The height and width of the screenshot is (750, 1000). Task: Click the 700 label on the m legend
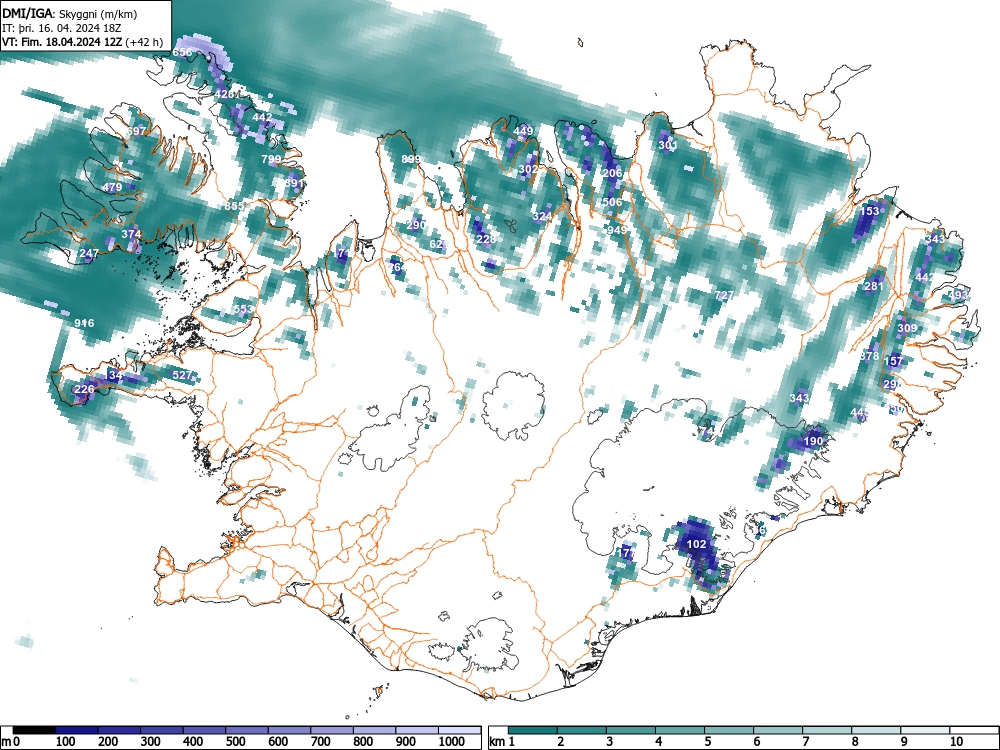pos(321,742)
